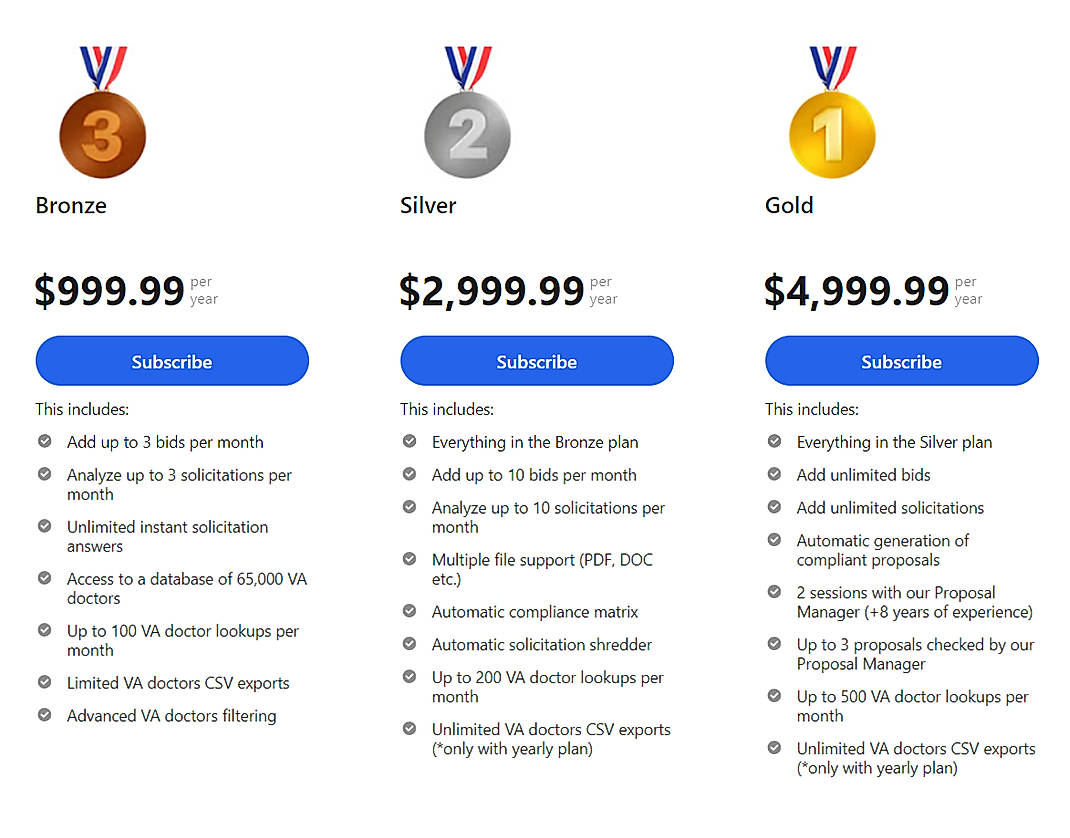Select the Bronze plan heading
Image resolution: width=1070 pixels, height=838 pixels.
tap(70, 206)
